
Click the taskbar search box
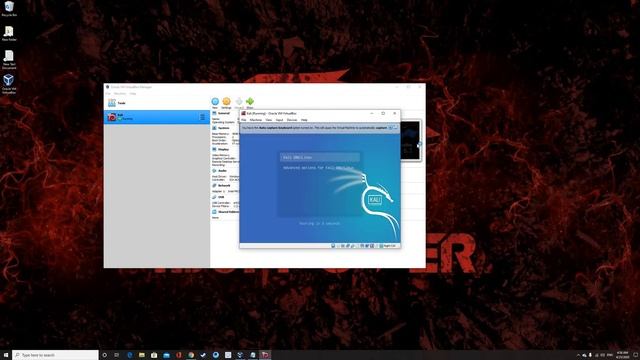(x=56, y=355)
